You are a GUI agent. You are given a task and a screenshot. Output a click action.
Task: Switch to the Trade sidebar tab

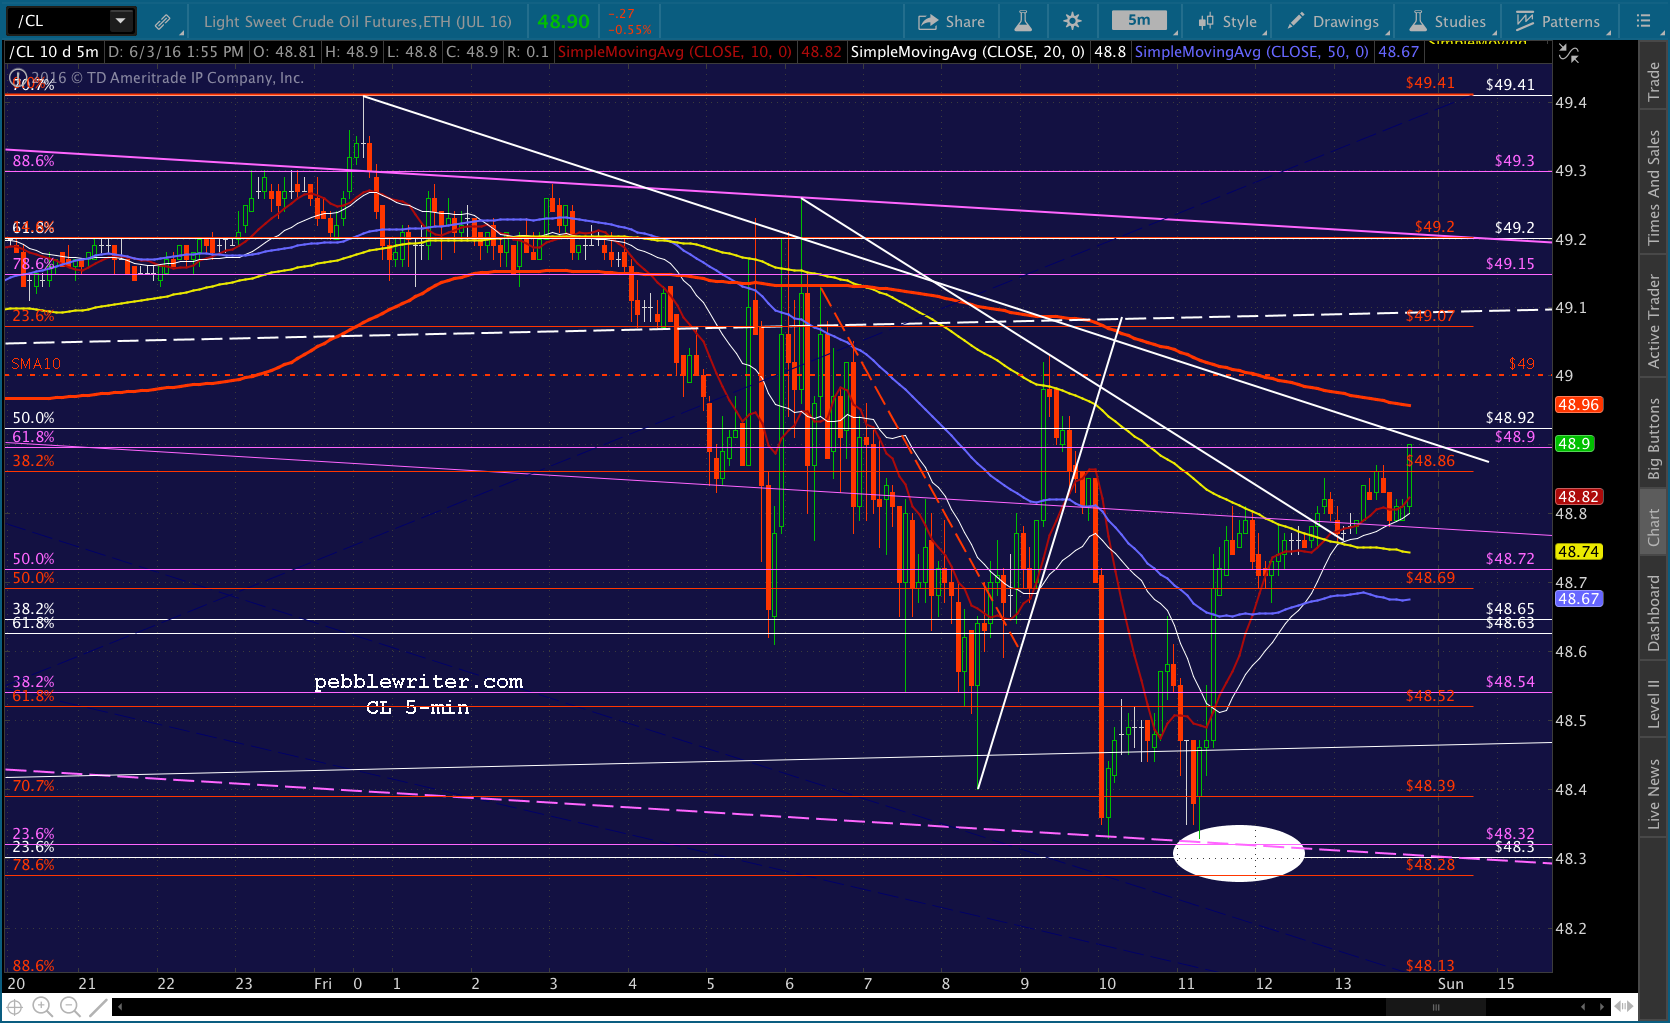click(x=1654, y=82)
